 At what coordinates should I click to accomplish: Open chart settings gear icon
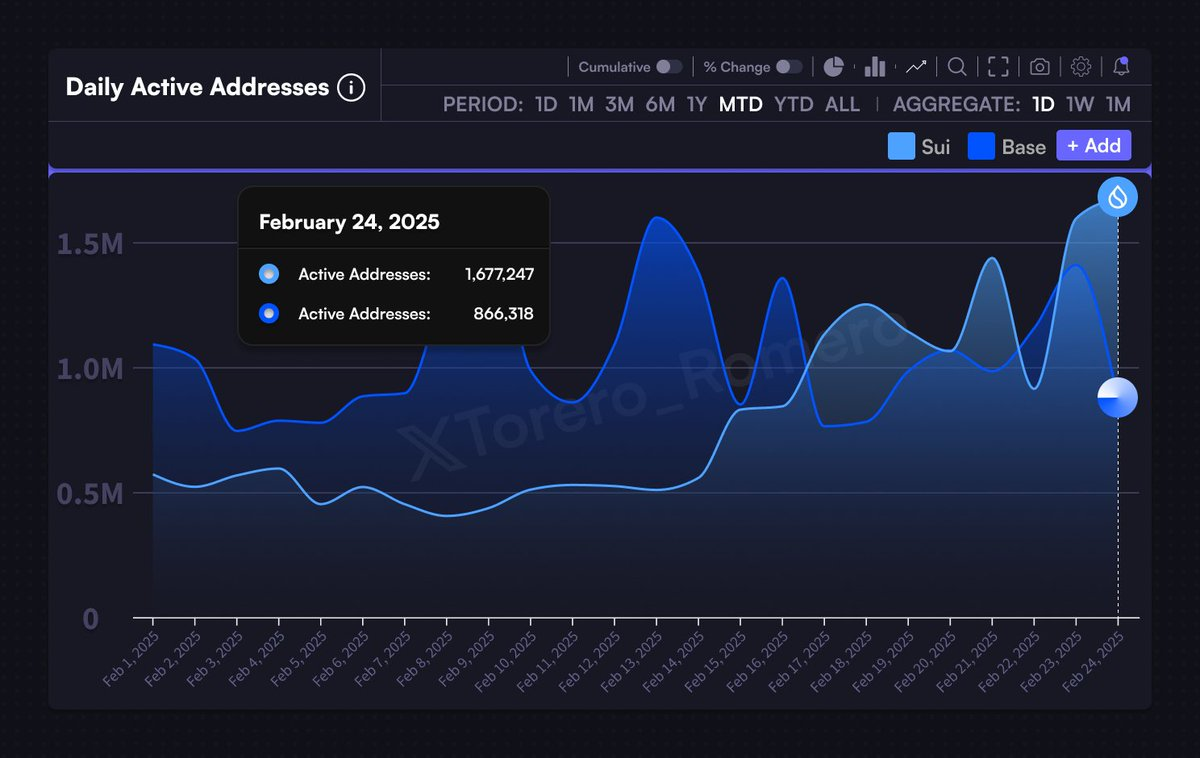click(1081, 67)
